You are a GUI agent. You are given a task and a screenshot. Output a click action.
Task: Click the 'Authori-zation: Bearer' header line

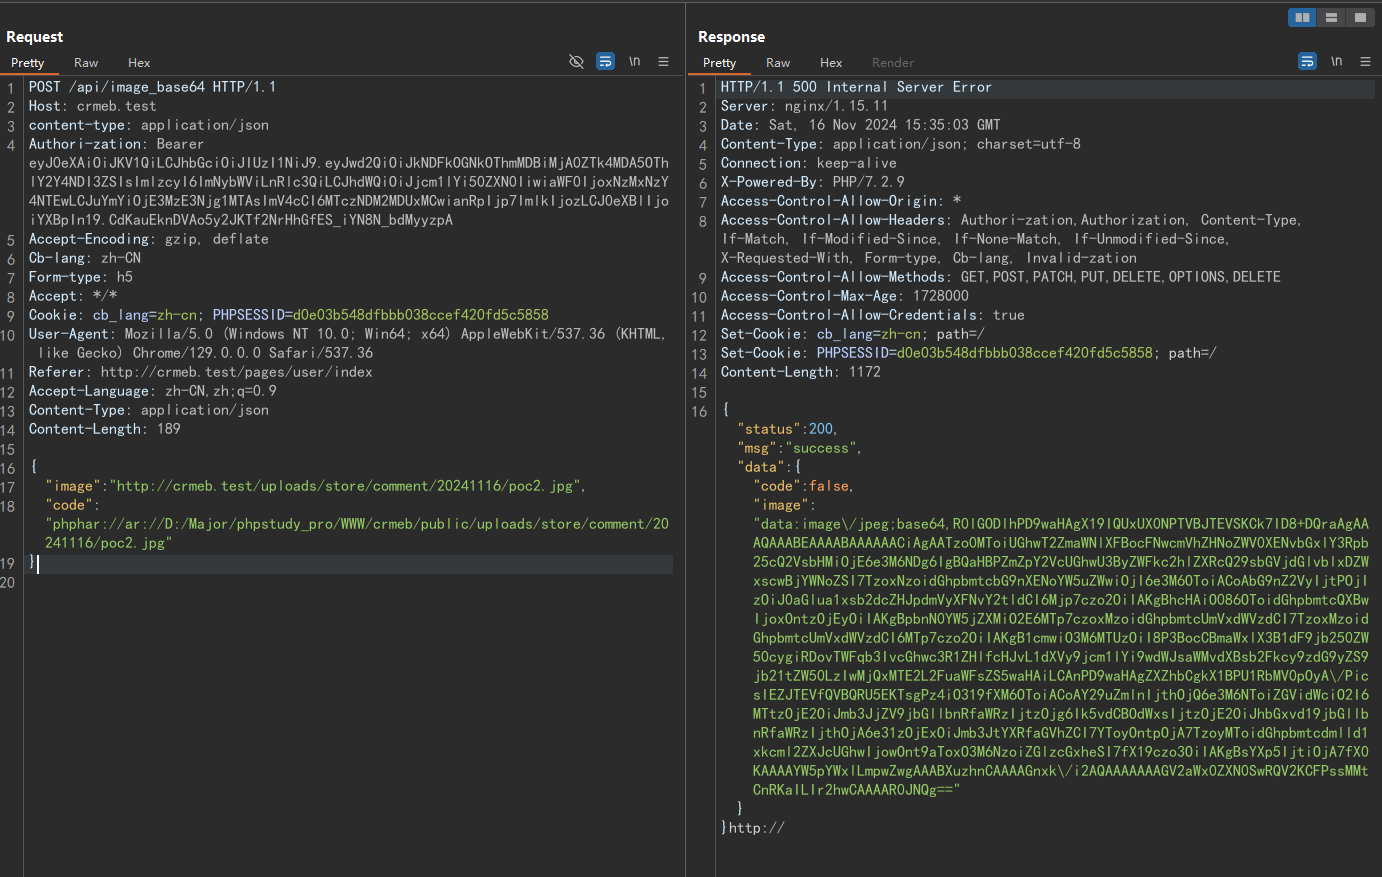(x=116, y=144)
